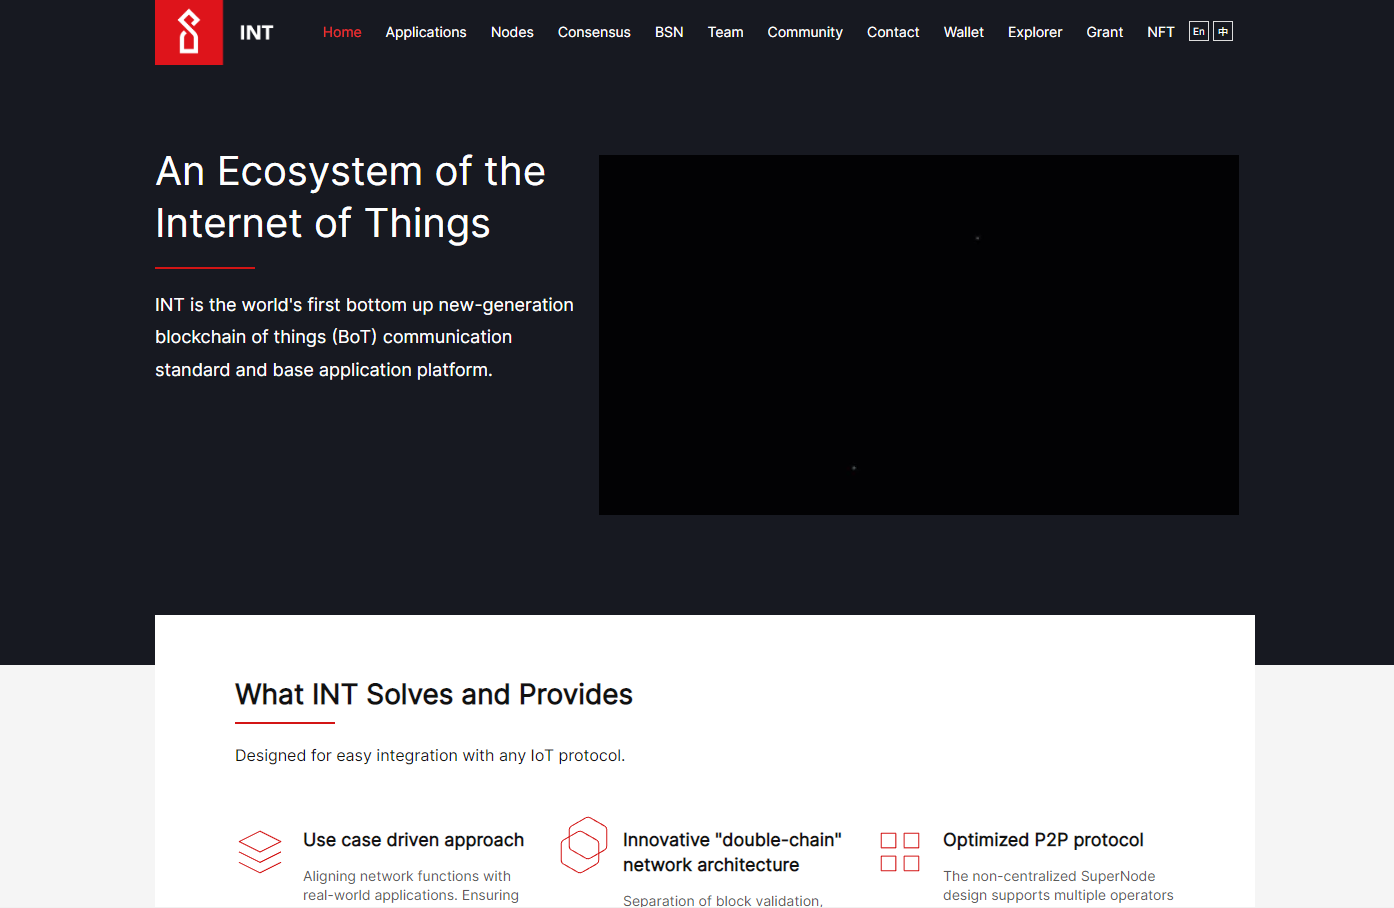
Task: Click the 'INT is the world's first' paragraph
Action: click(x=364, y=337)
